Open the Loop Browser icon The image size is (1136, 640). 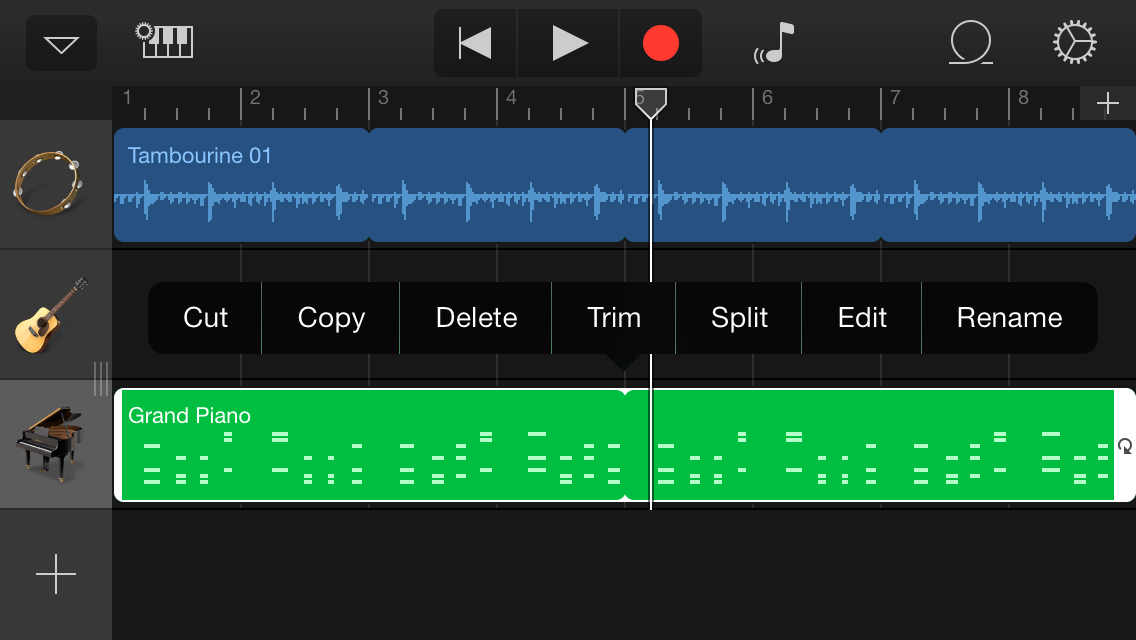[x=970, y=43]
